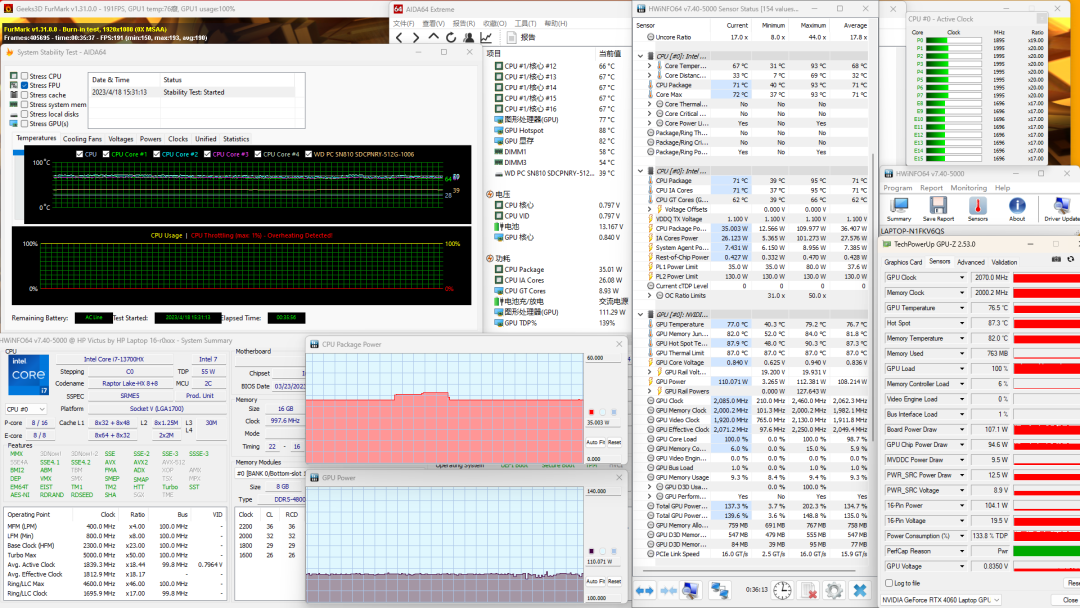This screenshot has height=608, width=1080.
Task: Switch to the Cooling Fans tab
Action: coord(82,139)
